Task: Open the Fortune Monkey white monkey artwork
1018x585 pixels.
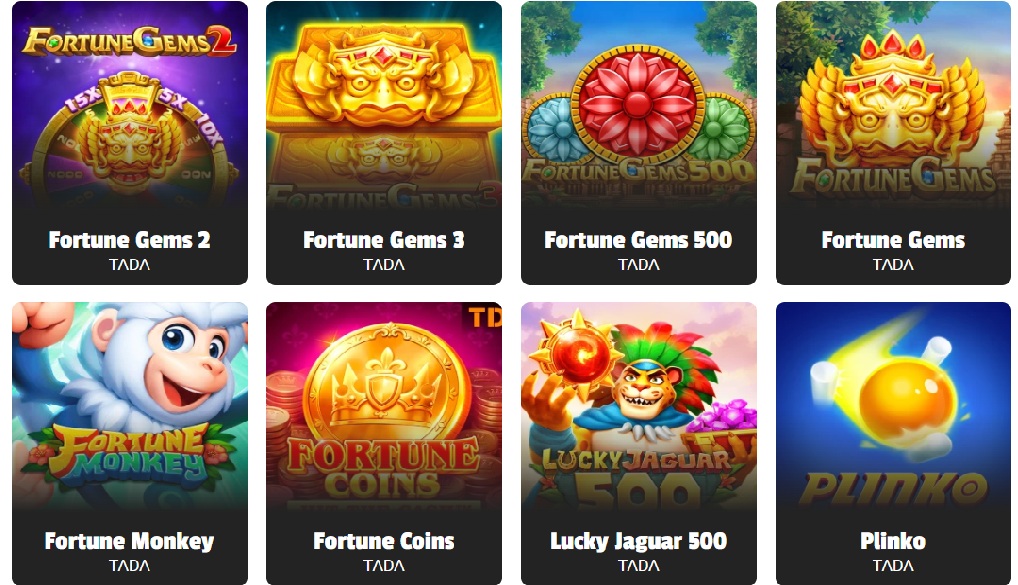Action: (x=130, y=406)
